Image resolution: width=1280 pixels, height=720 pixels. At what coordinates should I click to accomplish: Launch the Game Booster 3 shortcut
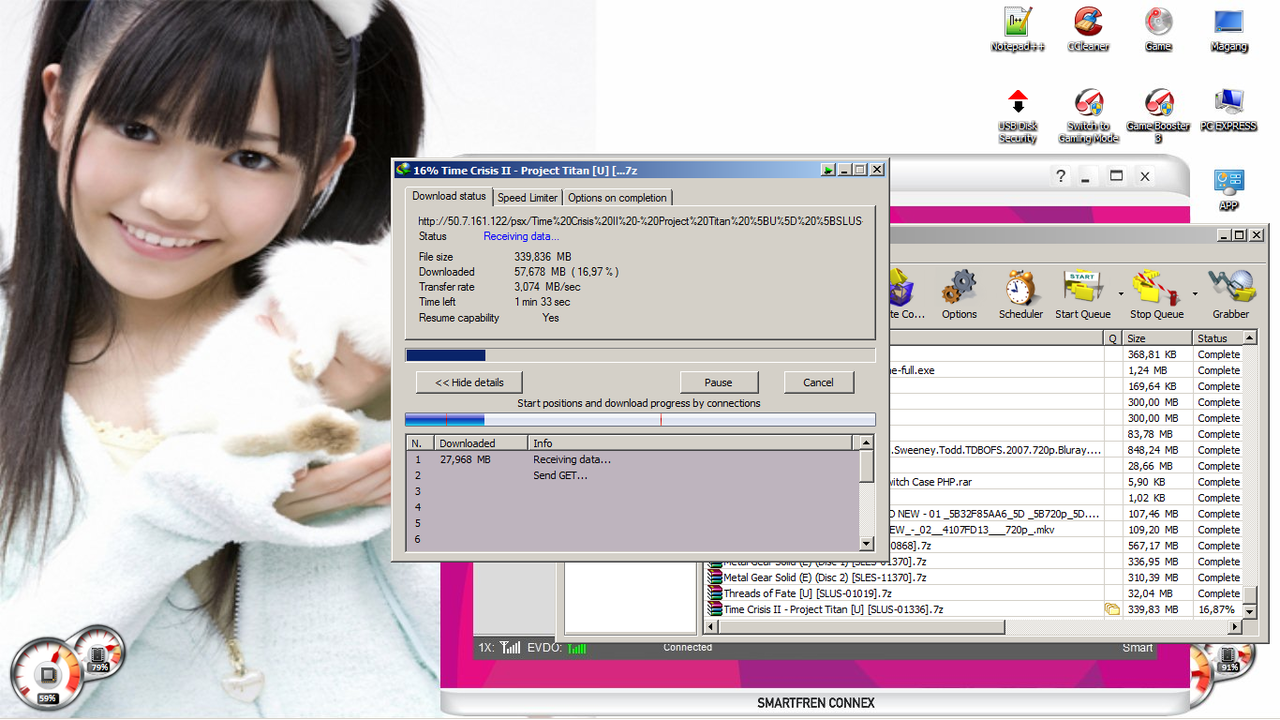pos(1158,116)
